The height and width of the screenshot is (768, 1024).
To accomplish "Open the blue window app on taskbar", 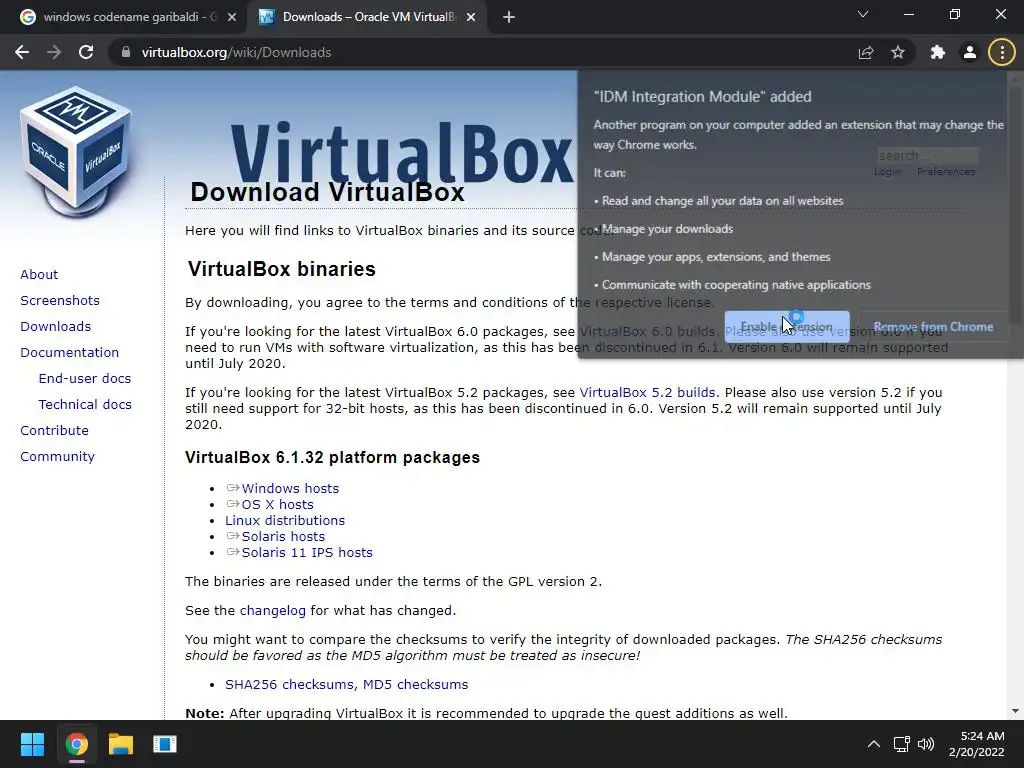I will tap(165, 744).
